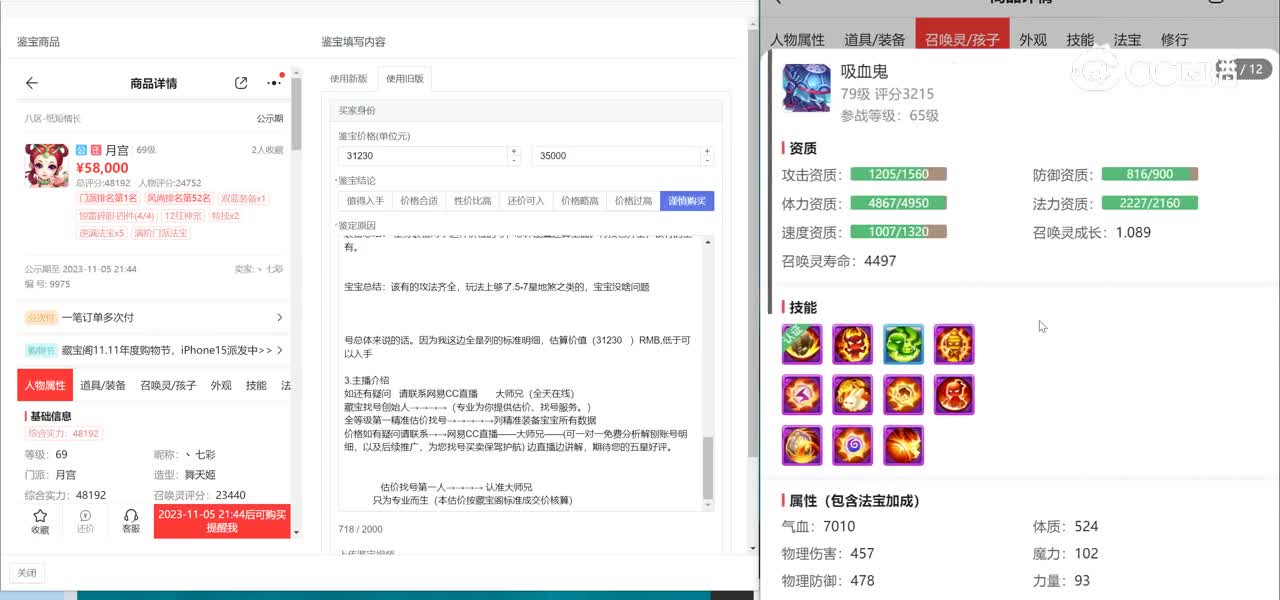This screenshot has width=1280, height=600.
Task: Open 外观 tab in left panel
Action: click(221, 385)
